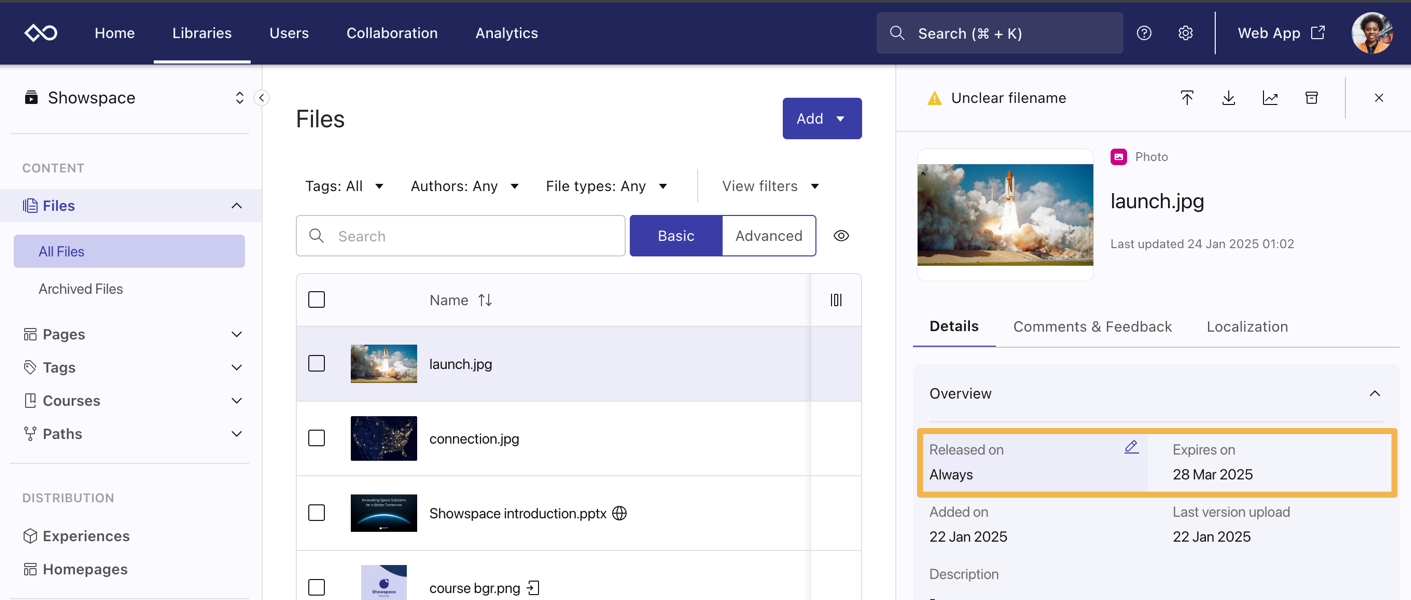The height and width of the screenshot is (600, 1411).
Task: Open the Experiences section link
Action: click(x=86, y=536)
